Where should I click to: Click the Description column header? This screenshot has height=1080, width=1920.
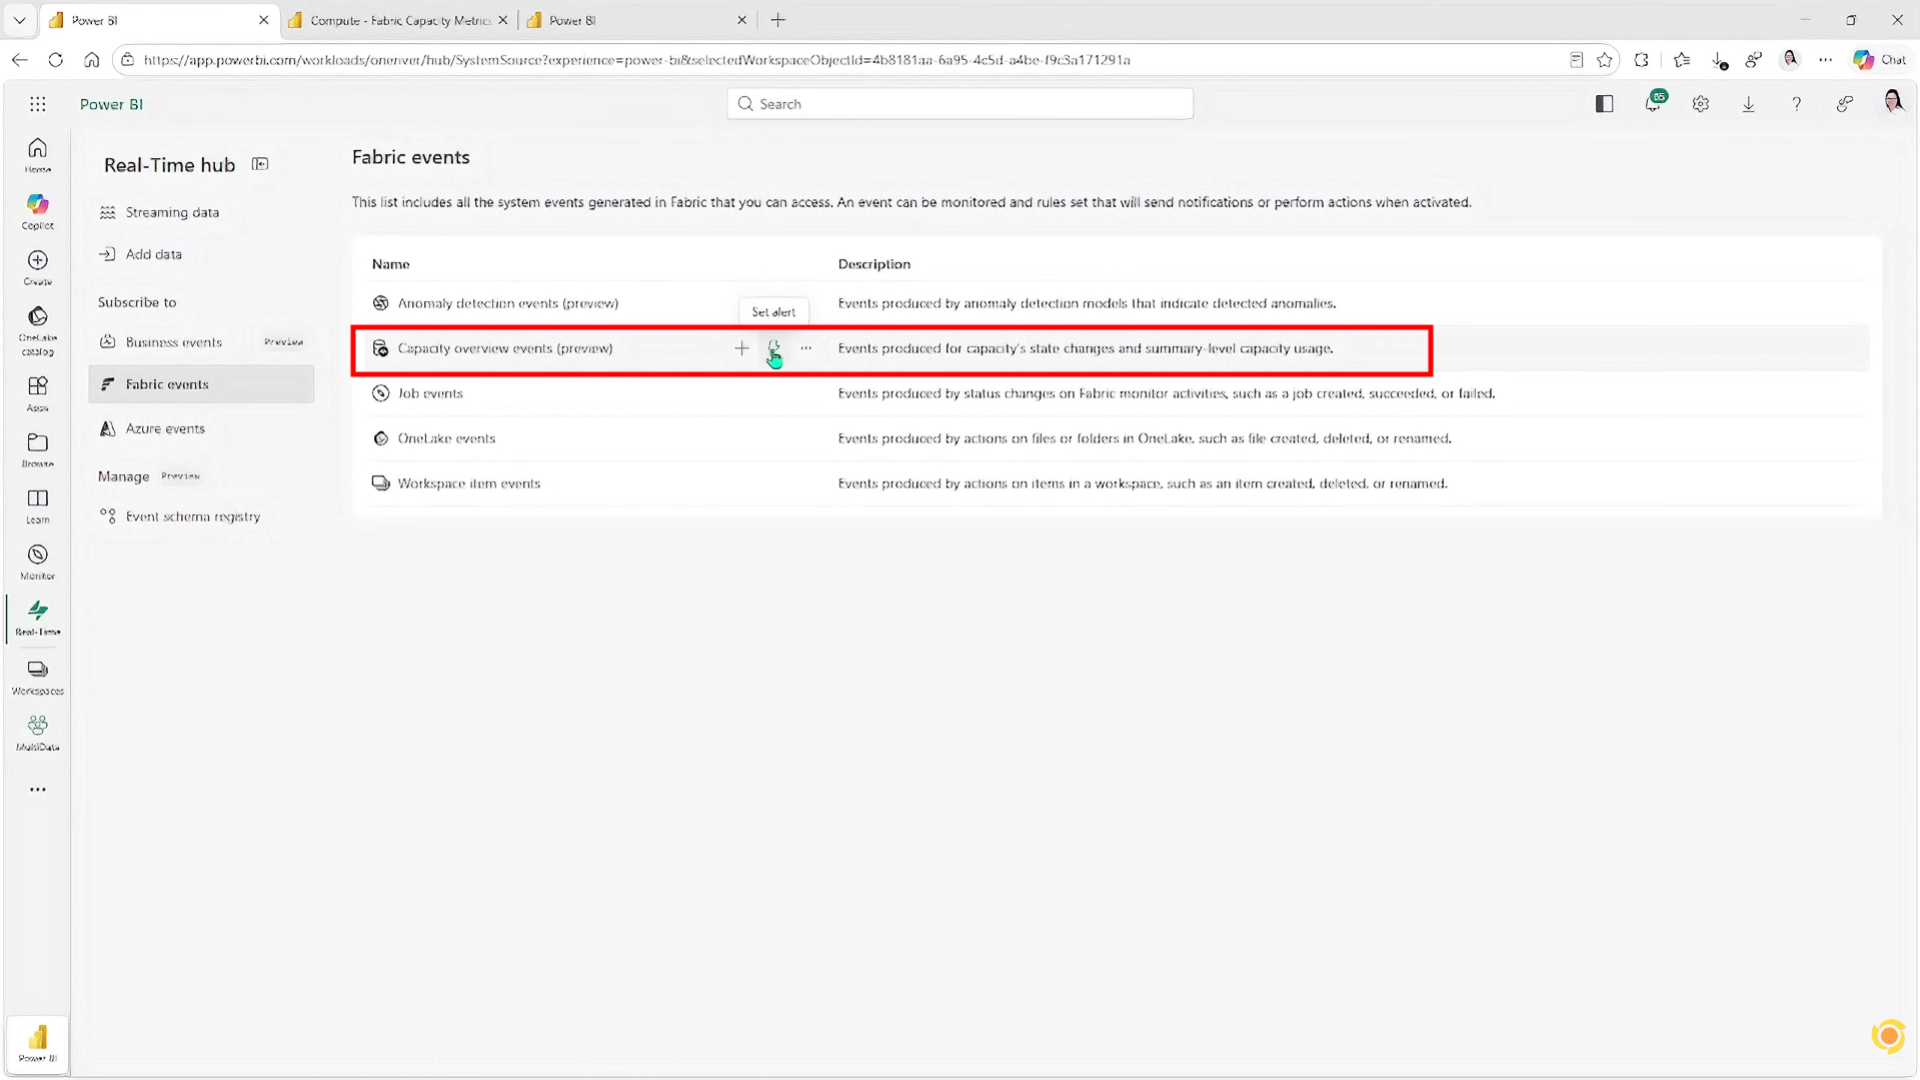tap(874, 264)
